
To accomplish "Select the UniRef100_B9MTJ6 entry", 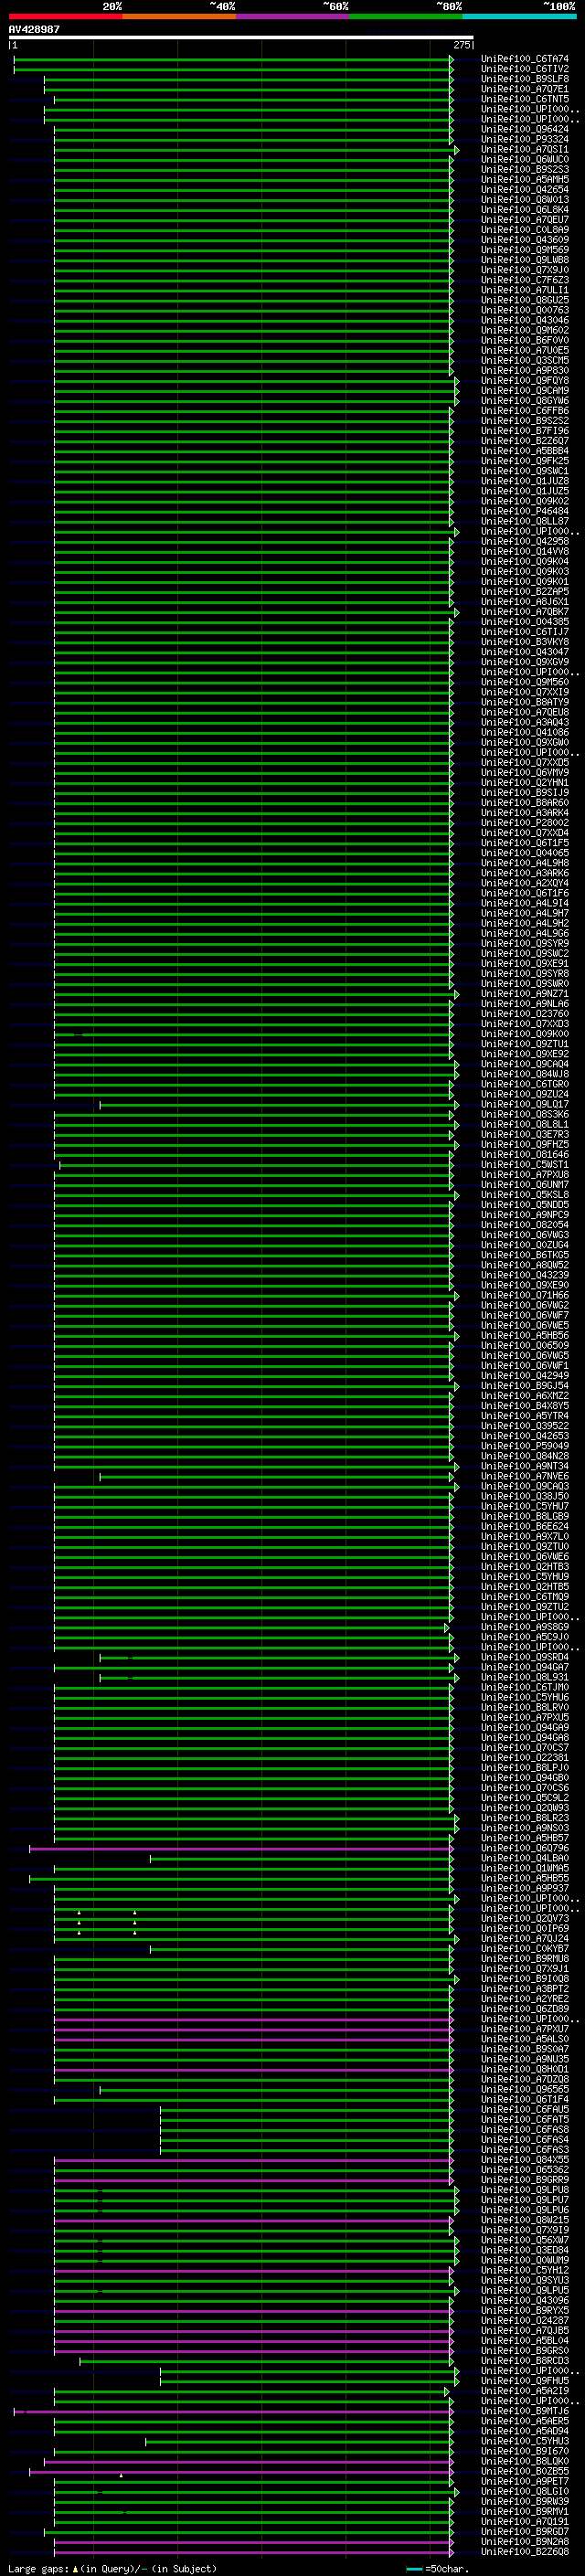I will point(525,2411).
